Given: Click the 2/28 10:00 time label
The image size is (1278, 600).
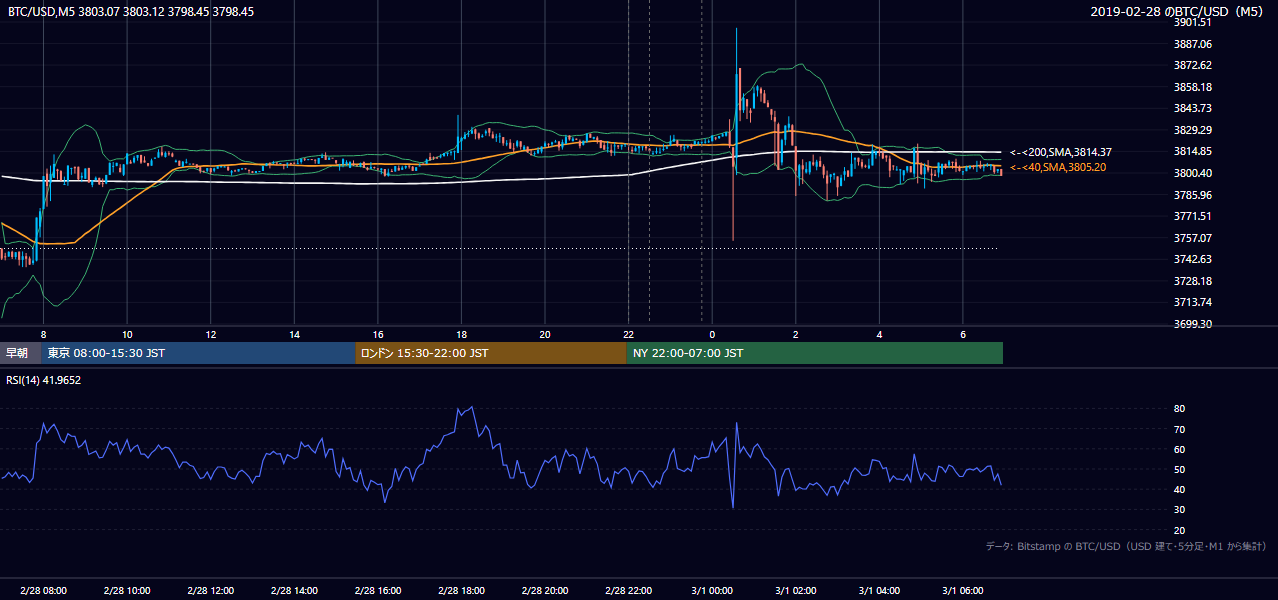Looking at the screenshot, I should click(127, 591).
